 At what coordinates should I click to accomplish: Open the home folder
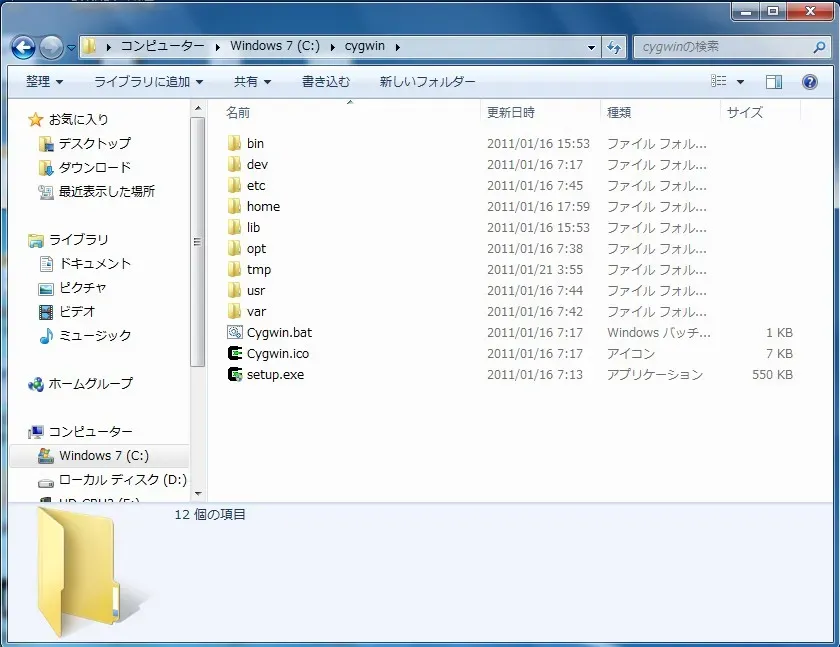(262, 206)
